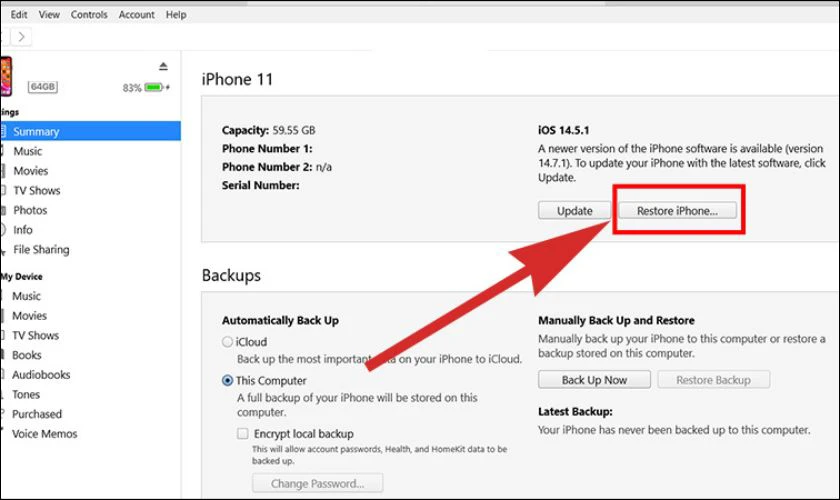Click the iPhone device thumbnail
840x500 pixels.
[6, 76]
